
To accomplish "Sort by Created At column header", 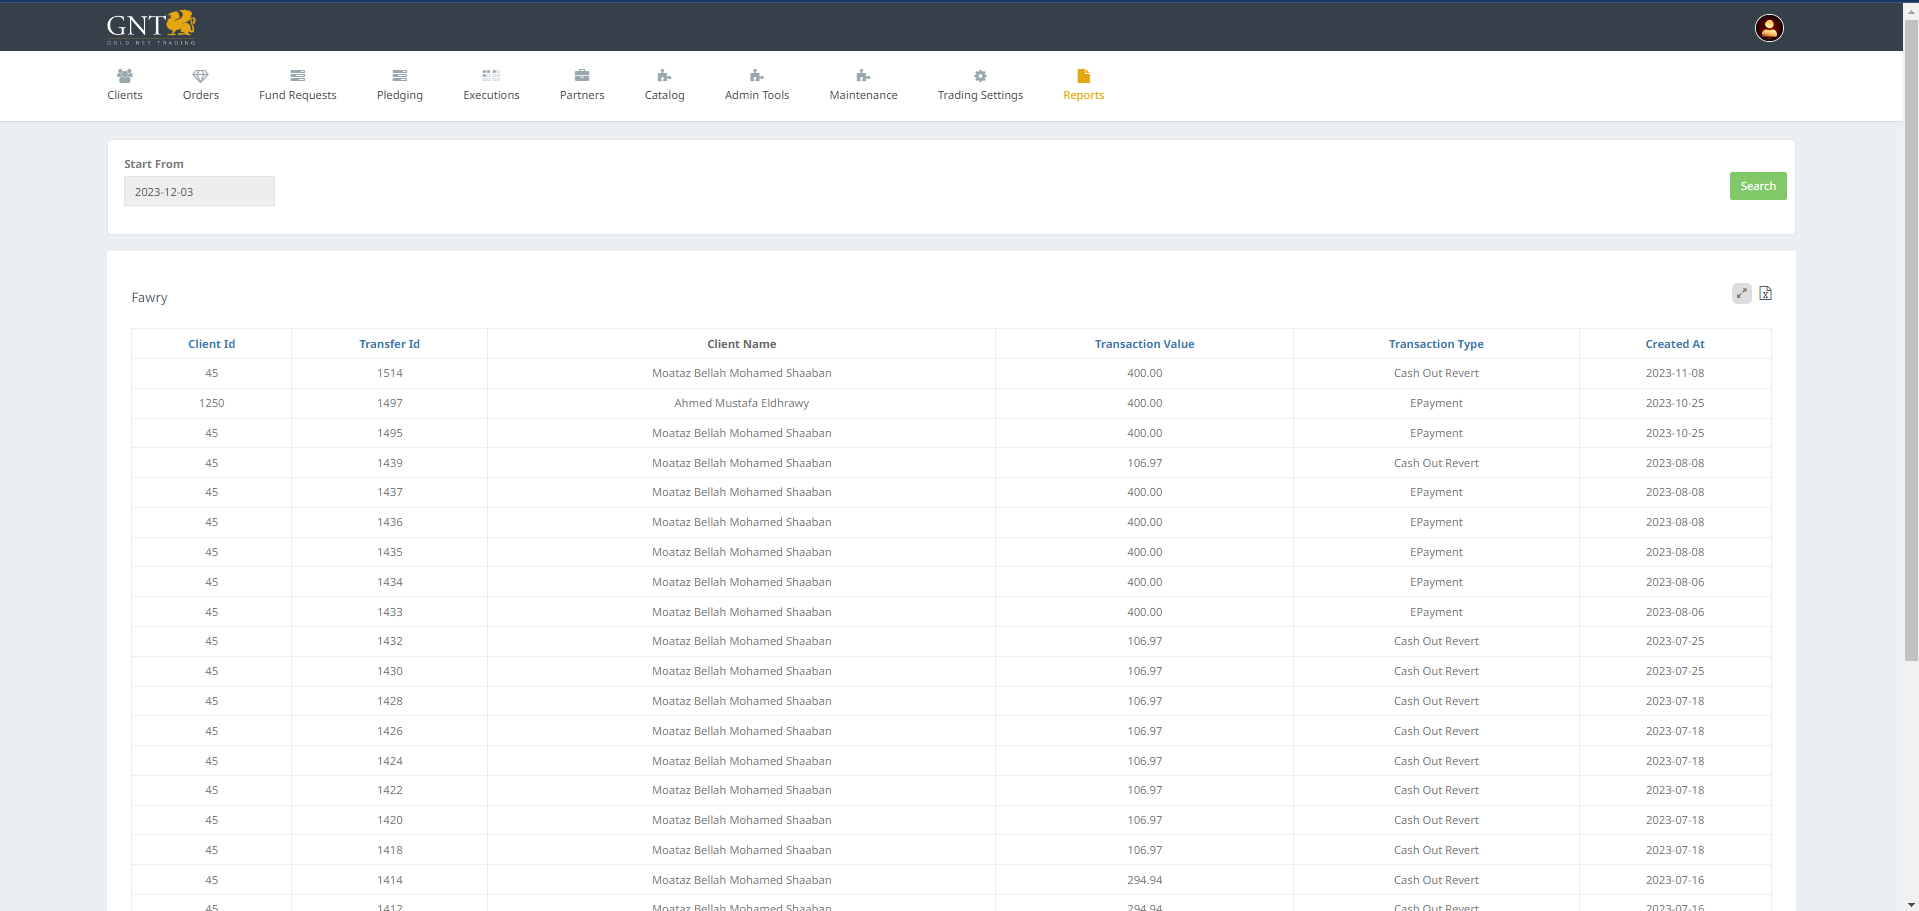I will coord(1674,344).
